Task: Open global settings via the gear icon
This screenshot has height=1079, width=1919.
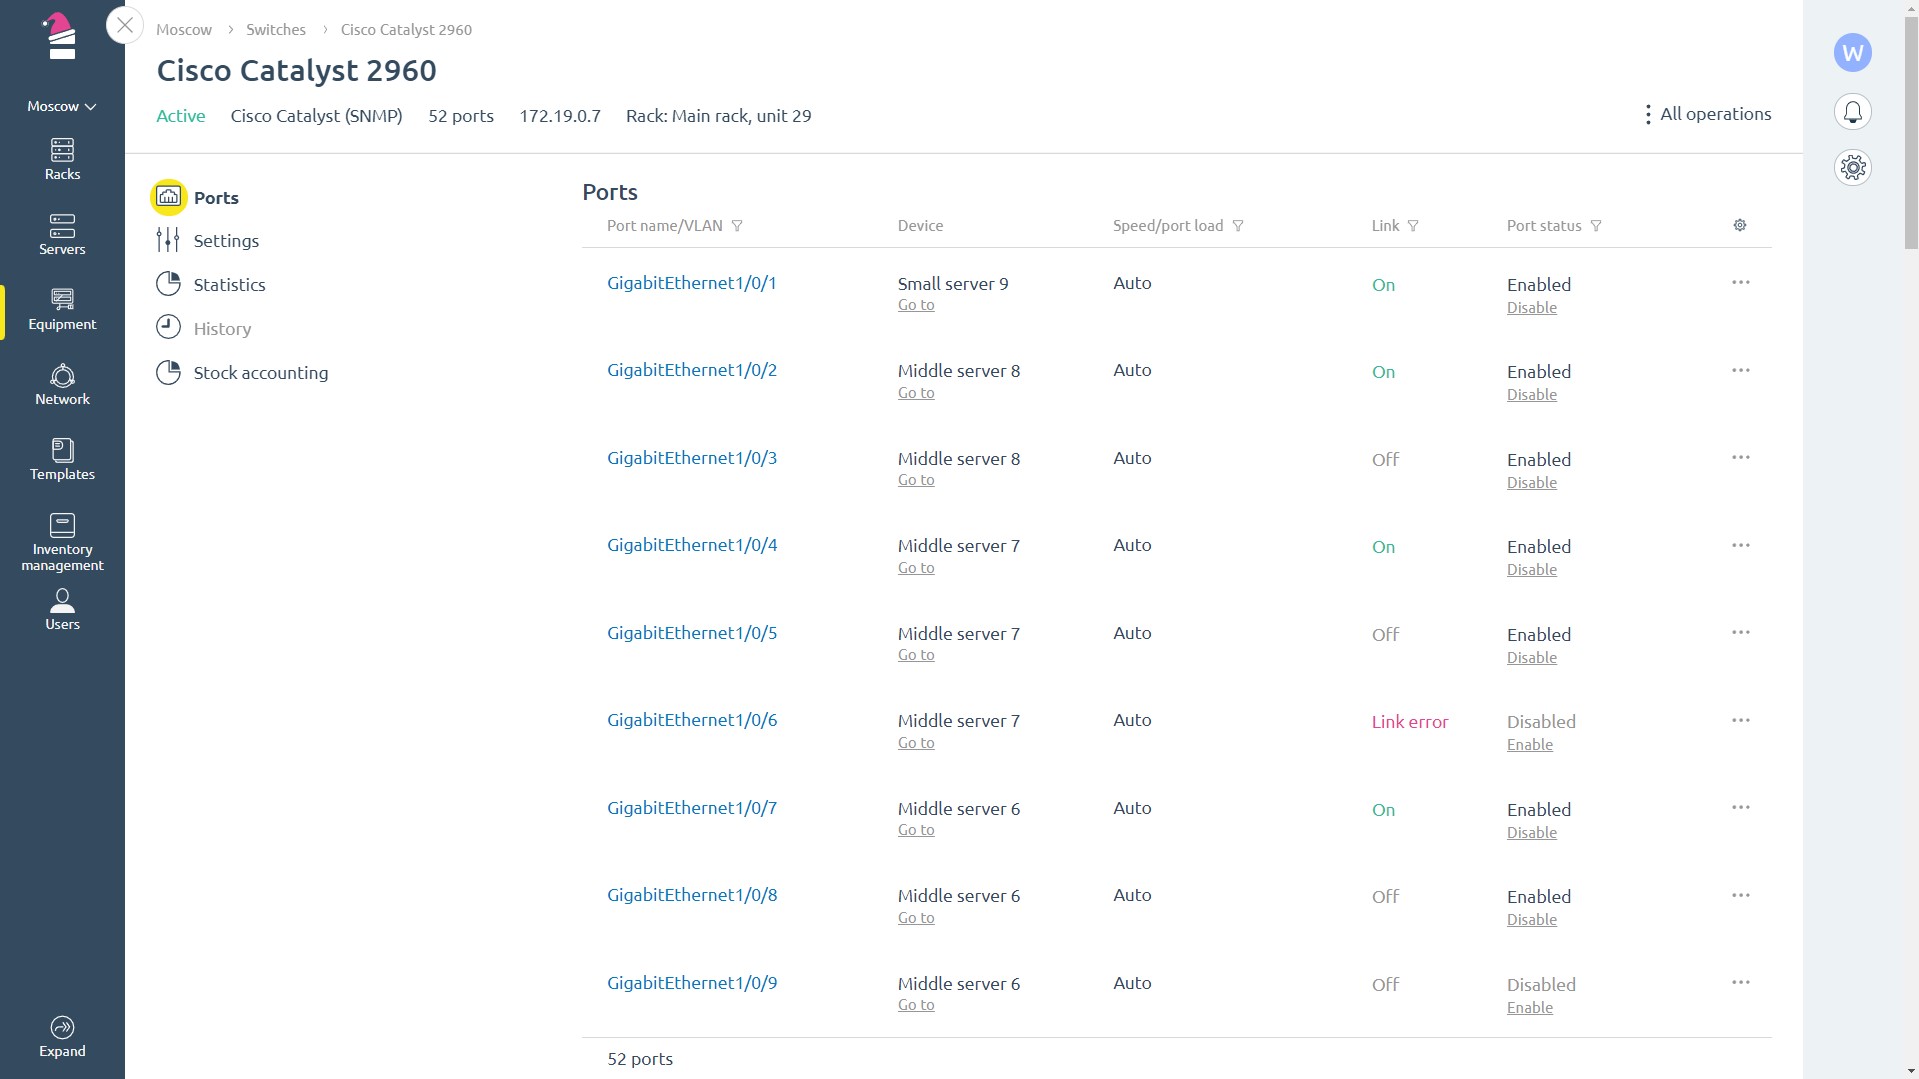Action: [1852, 167]
